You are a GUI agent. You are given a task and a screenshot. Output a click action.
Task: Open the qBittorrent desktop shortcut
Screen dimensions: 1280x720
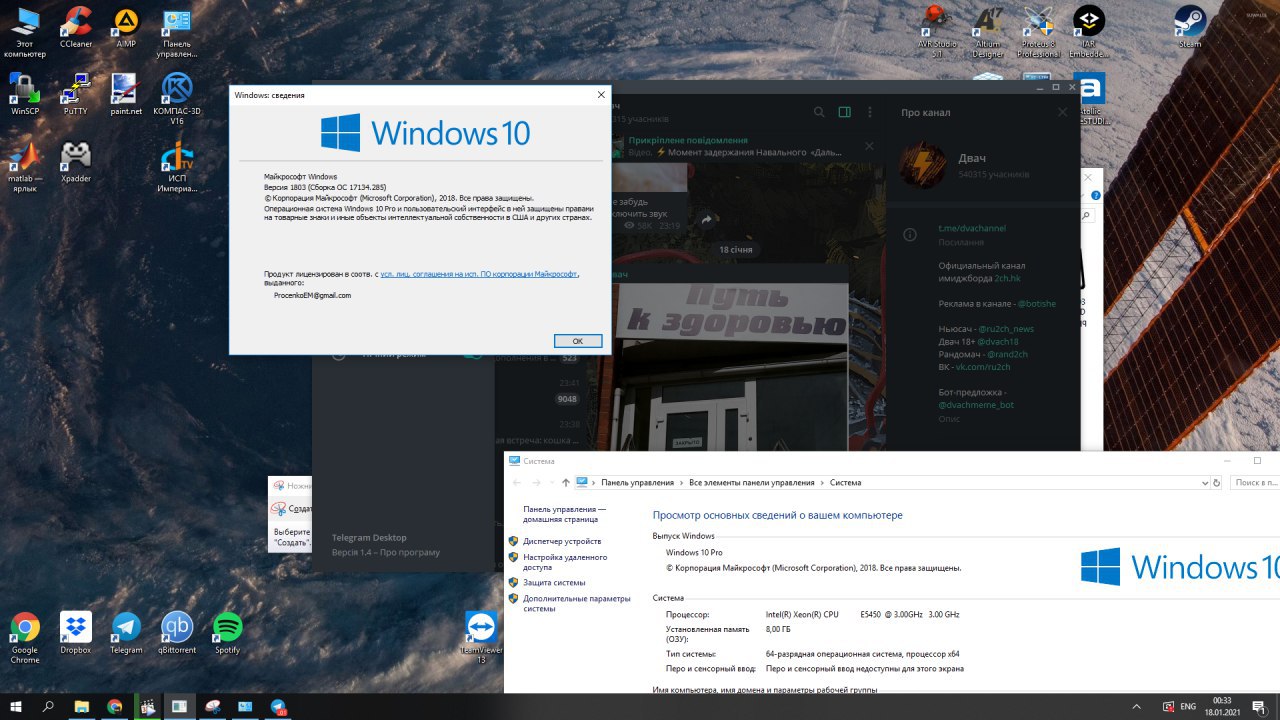click(x=177, y=633)
